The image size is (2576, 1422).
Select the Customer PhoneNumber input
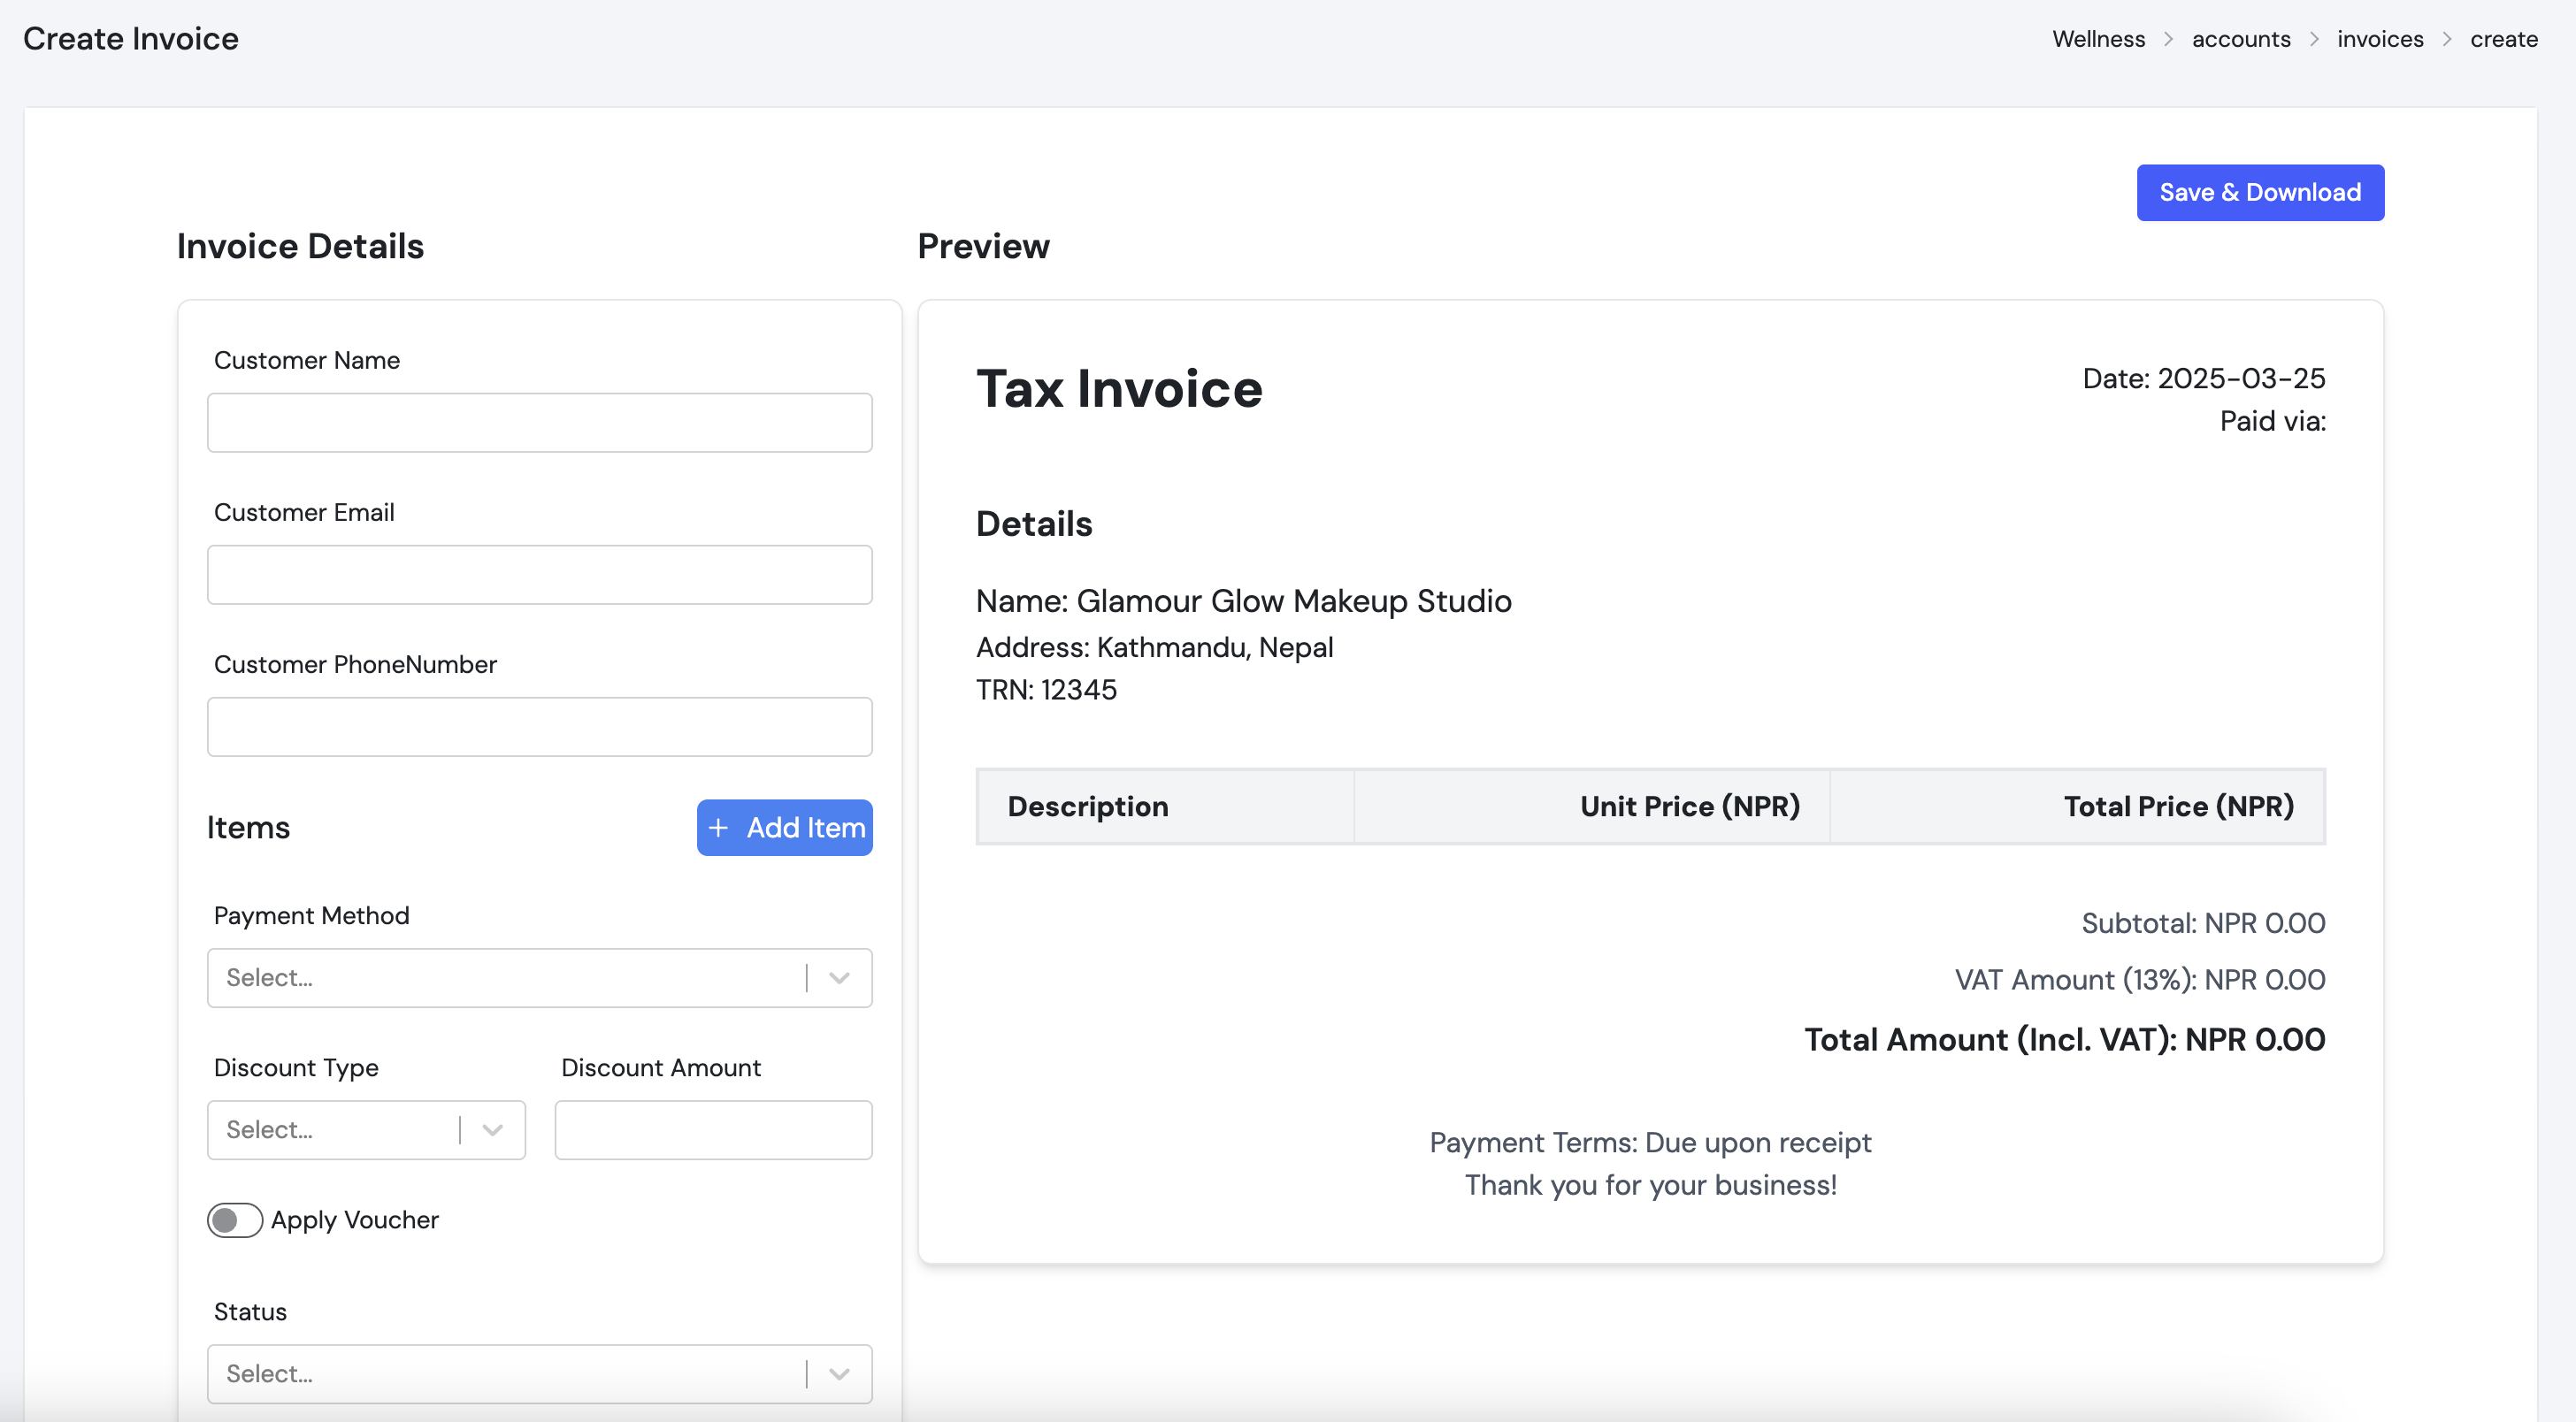point(539,726)
